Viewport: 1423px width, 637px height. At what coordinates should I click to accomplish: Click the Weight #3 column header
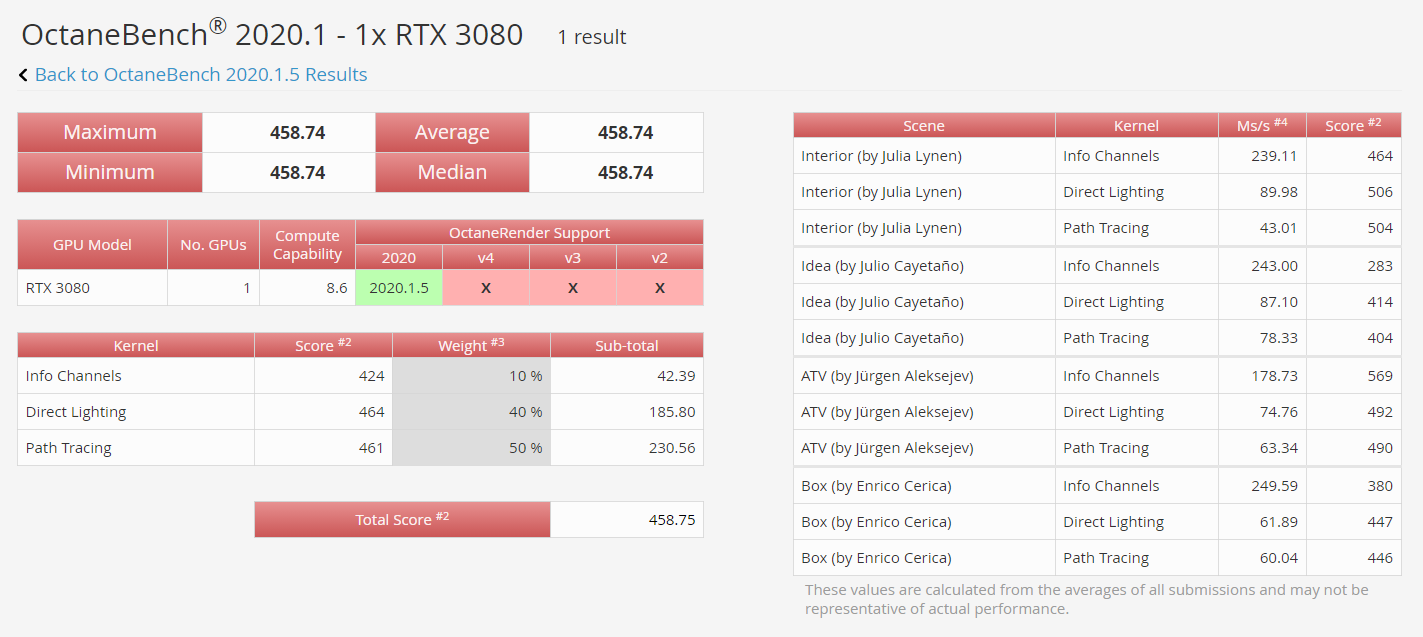click(471, 346)
